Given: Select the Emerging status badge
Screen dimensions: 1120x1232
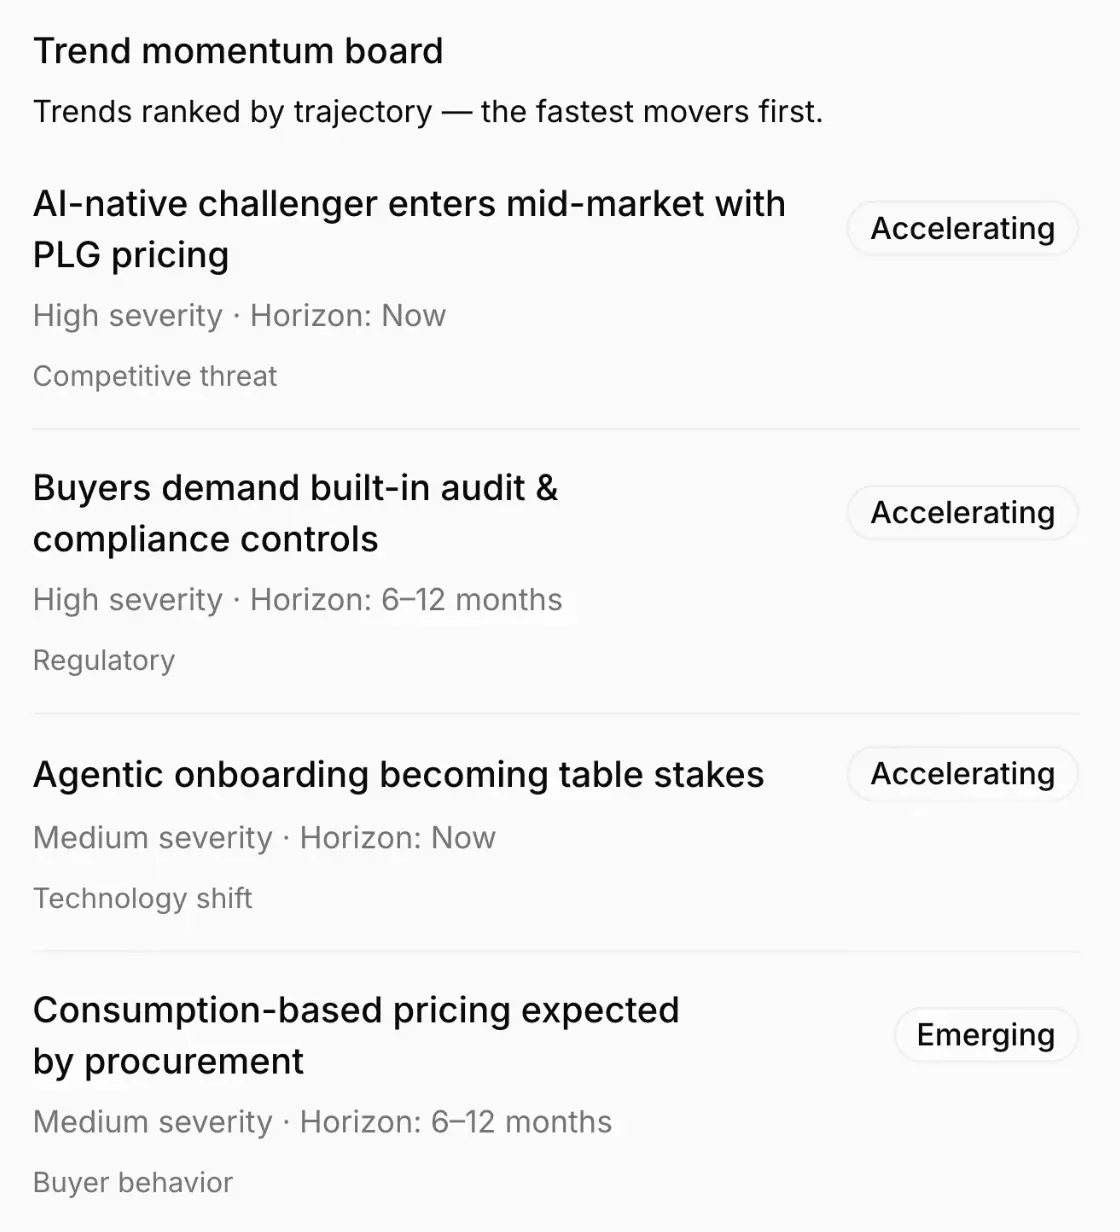Looking at the screenshot, I should (x=985, y=1035).
